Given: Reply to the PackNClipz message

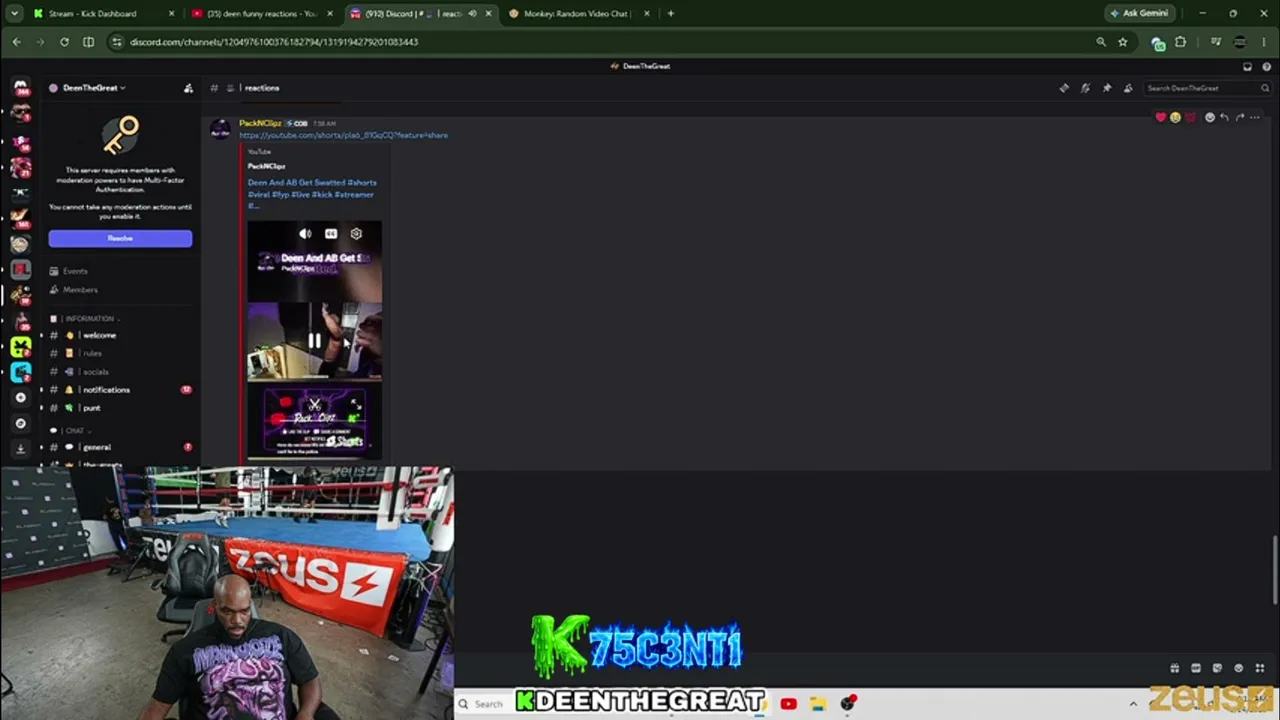Looking at the screenshot, I should pyautogui.click(x=1224, y=117).
